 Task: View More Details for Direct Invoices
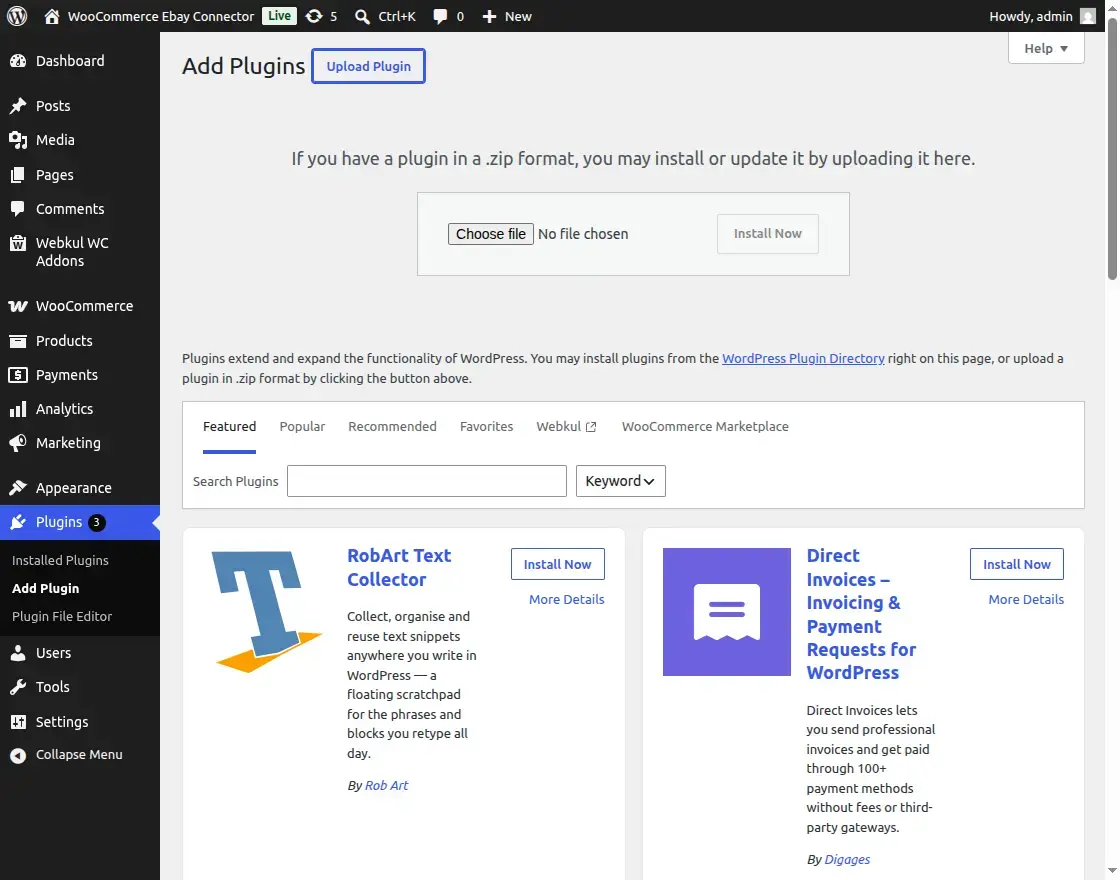tap(1026, 599)
